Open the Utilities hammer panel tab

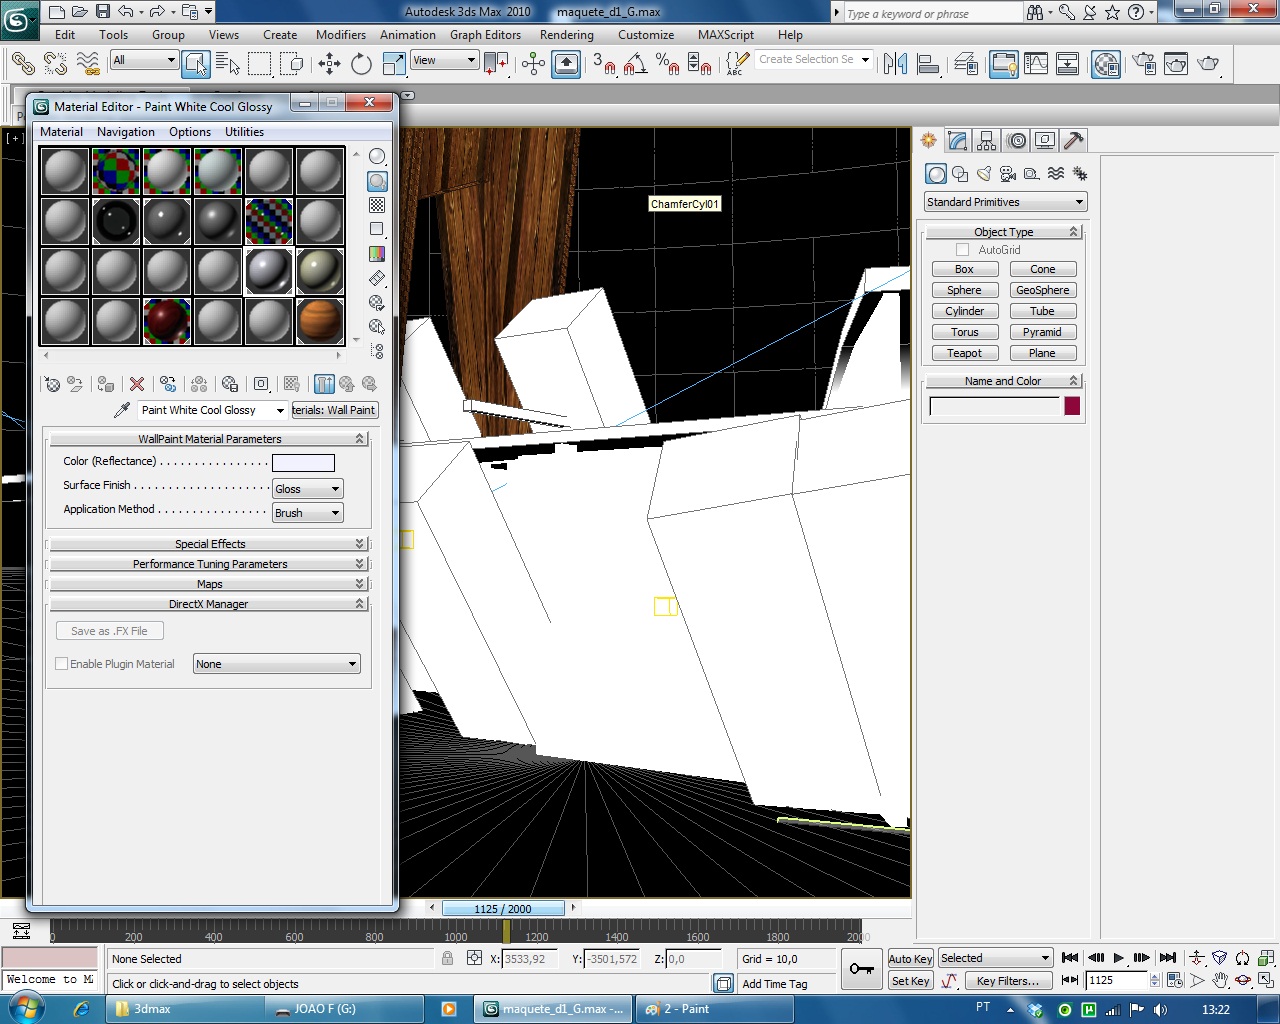pos(1073,141)
